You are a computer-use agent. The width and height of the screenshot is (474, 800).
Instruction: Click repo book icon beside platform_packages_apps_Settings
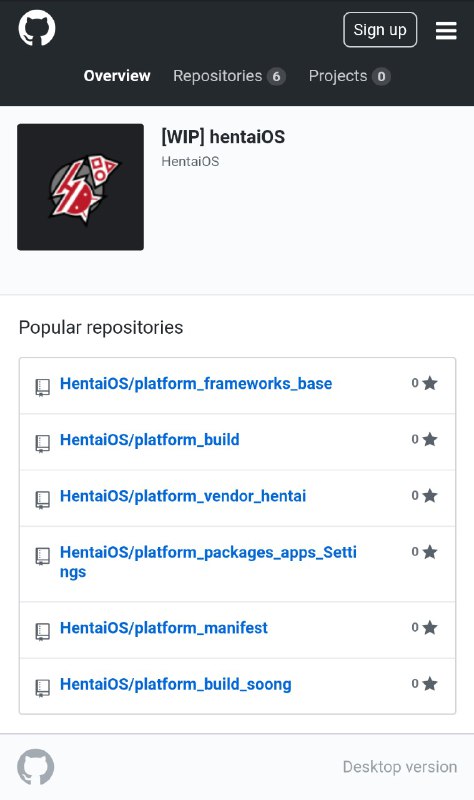(42, 556)
